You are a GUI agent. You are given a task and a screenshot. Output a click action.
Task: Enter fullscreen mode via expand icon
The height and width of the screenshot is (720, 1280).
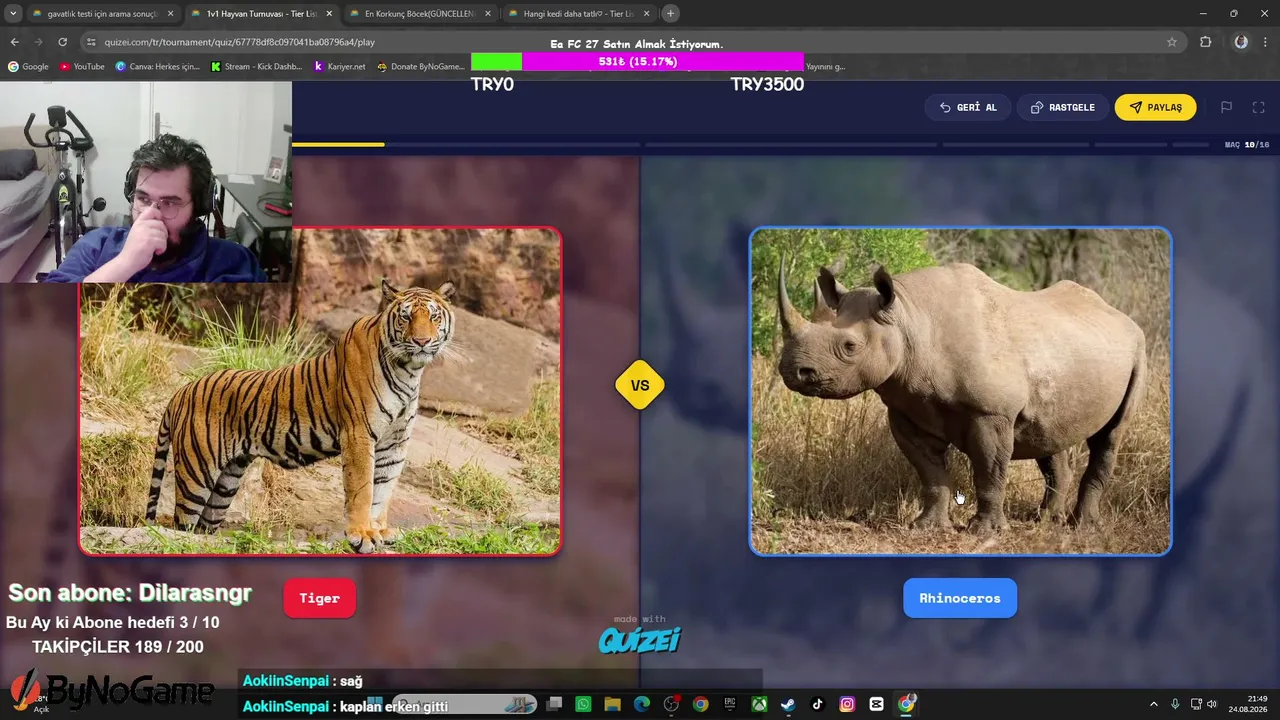coord(1259,107)
